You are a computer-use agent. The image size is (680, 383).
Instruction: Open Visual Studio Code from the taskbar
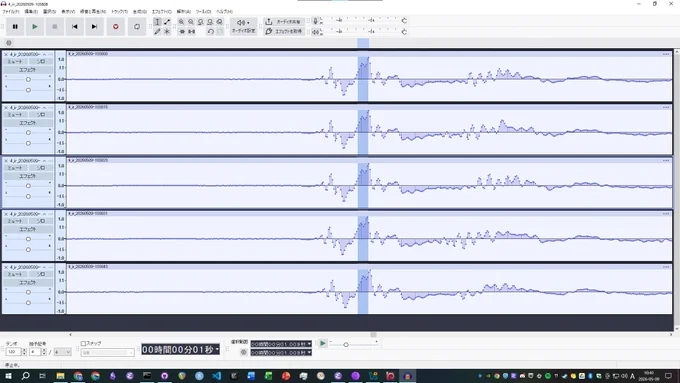click(216, 376)
